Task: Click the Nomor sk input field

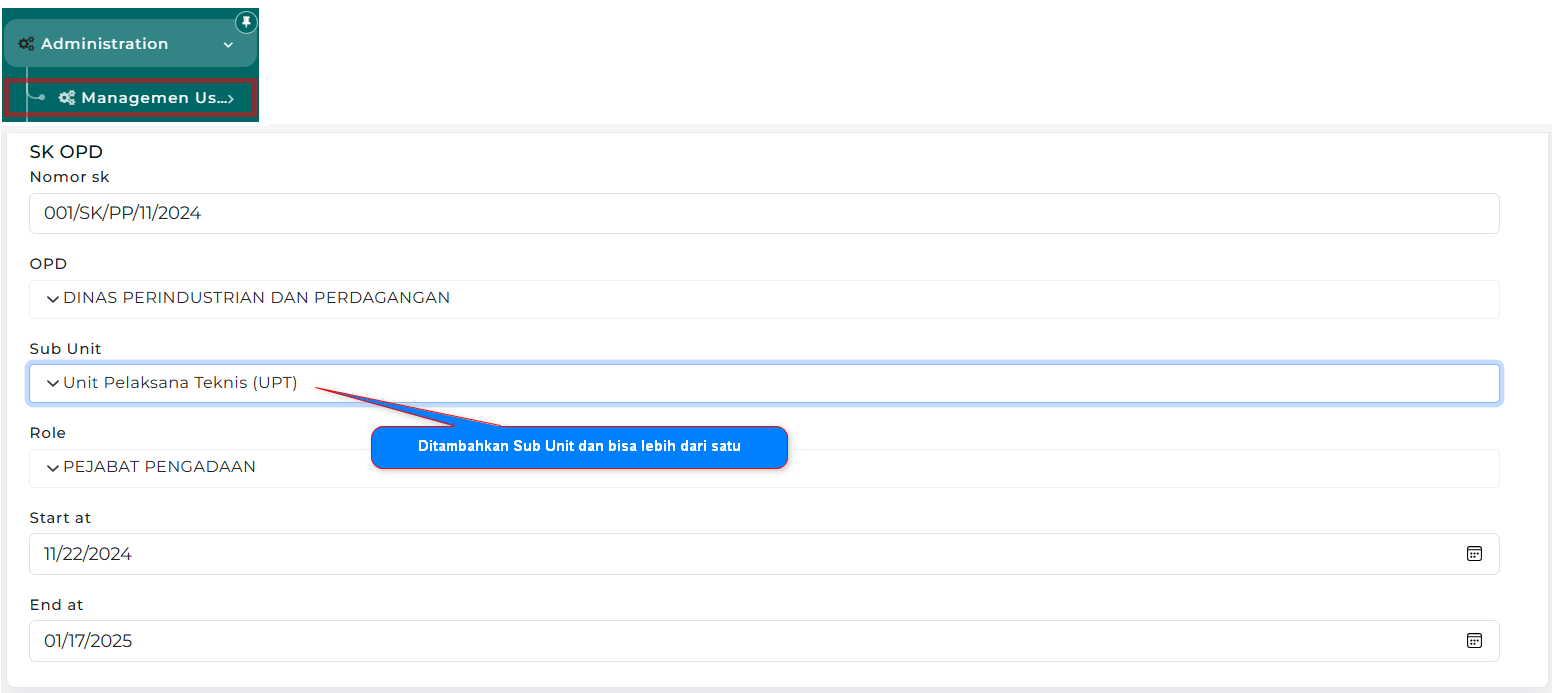Action: [764, 213]
